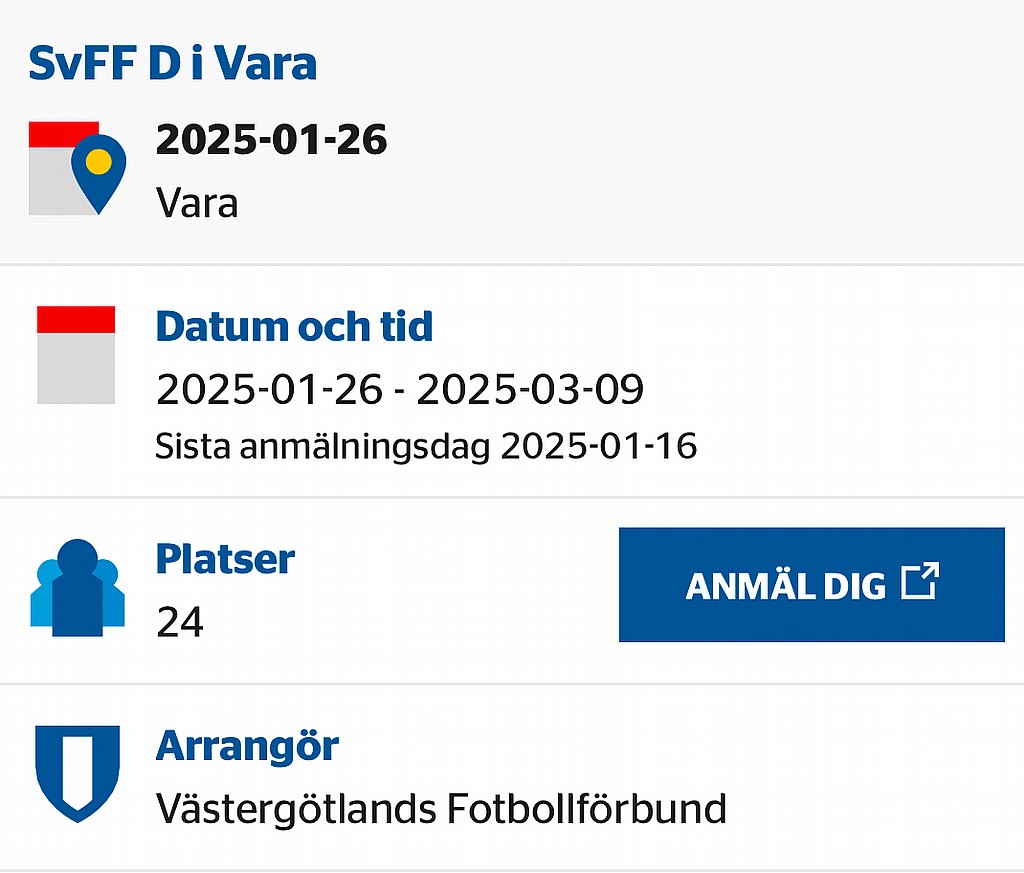
Task: Click the date range 2025-01-26 - 2025-03-09
Action: pyautogui.click(x=400, y=389)
